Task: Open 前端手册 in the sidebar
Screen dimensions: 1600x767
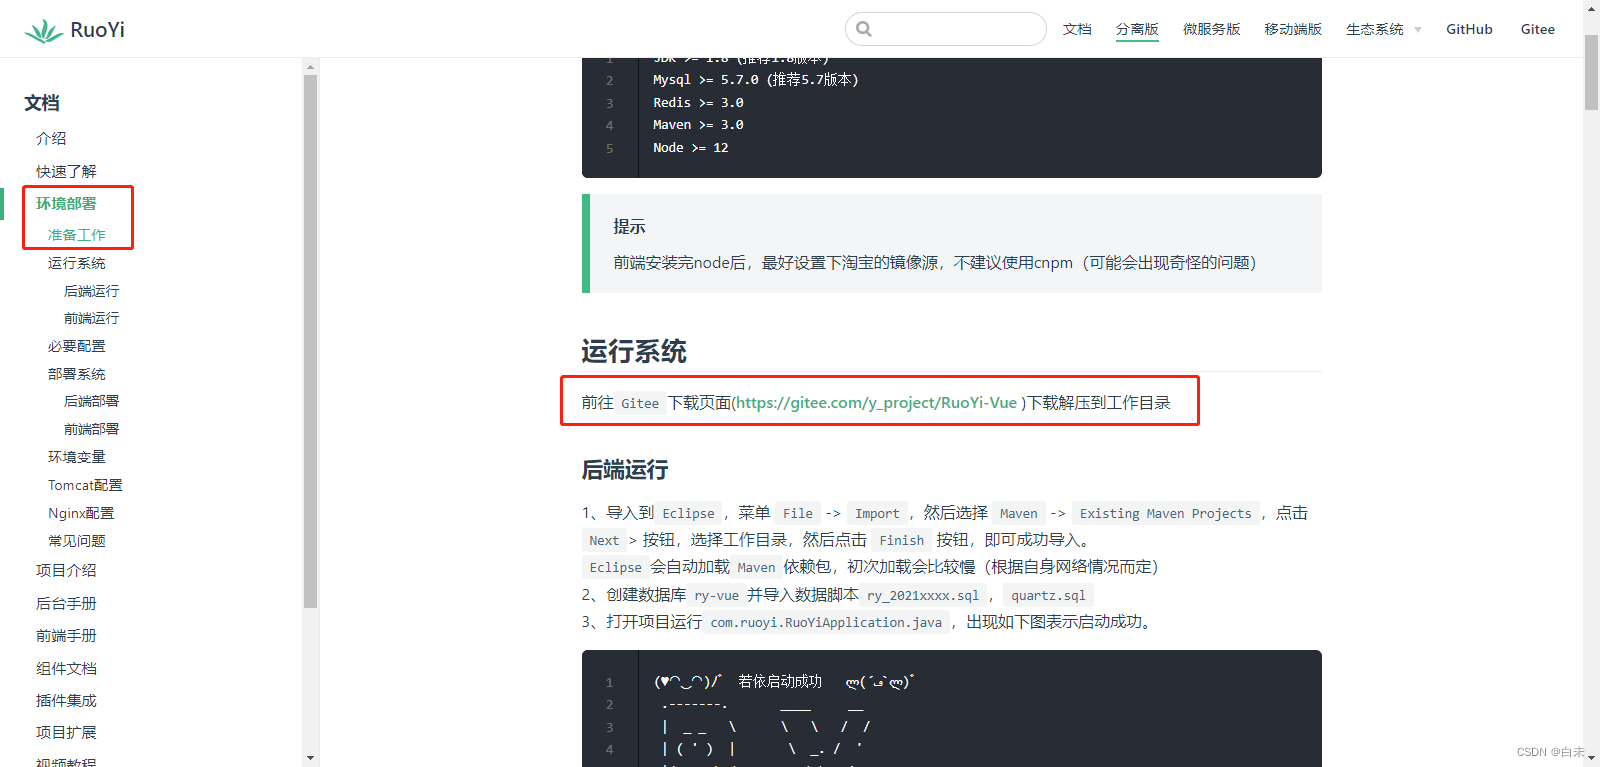Action: coord(66,635)
